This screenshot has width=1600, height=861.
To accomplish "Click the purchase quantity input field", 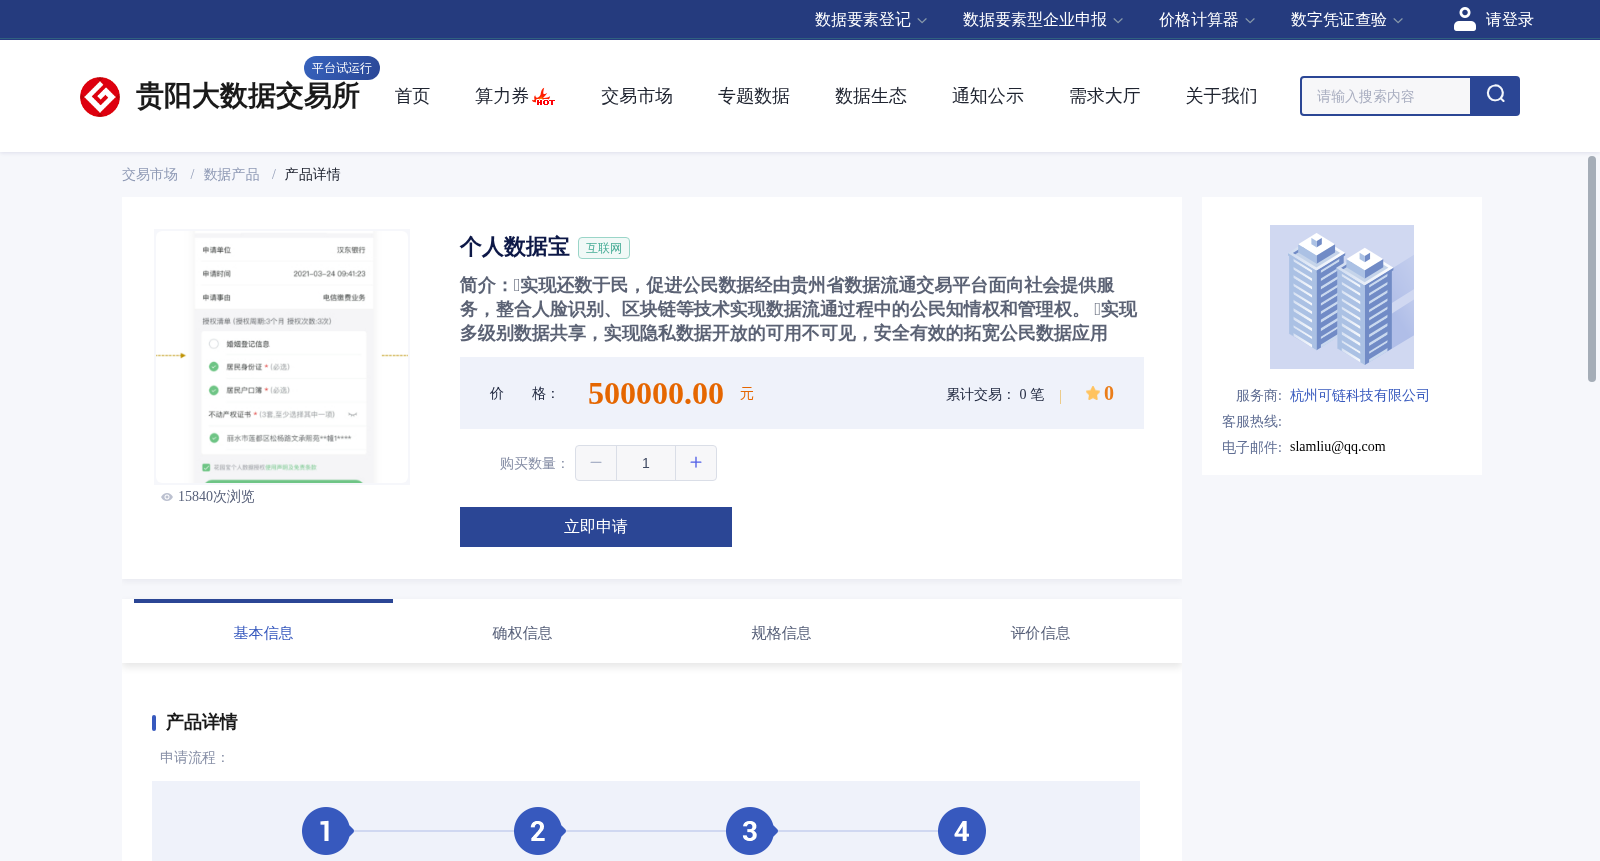I will tap(646, 463).
